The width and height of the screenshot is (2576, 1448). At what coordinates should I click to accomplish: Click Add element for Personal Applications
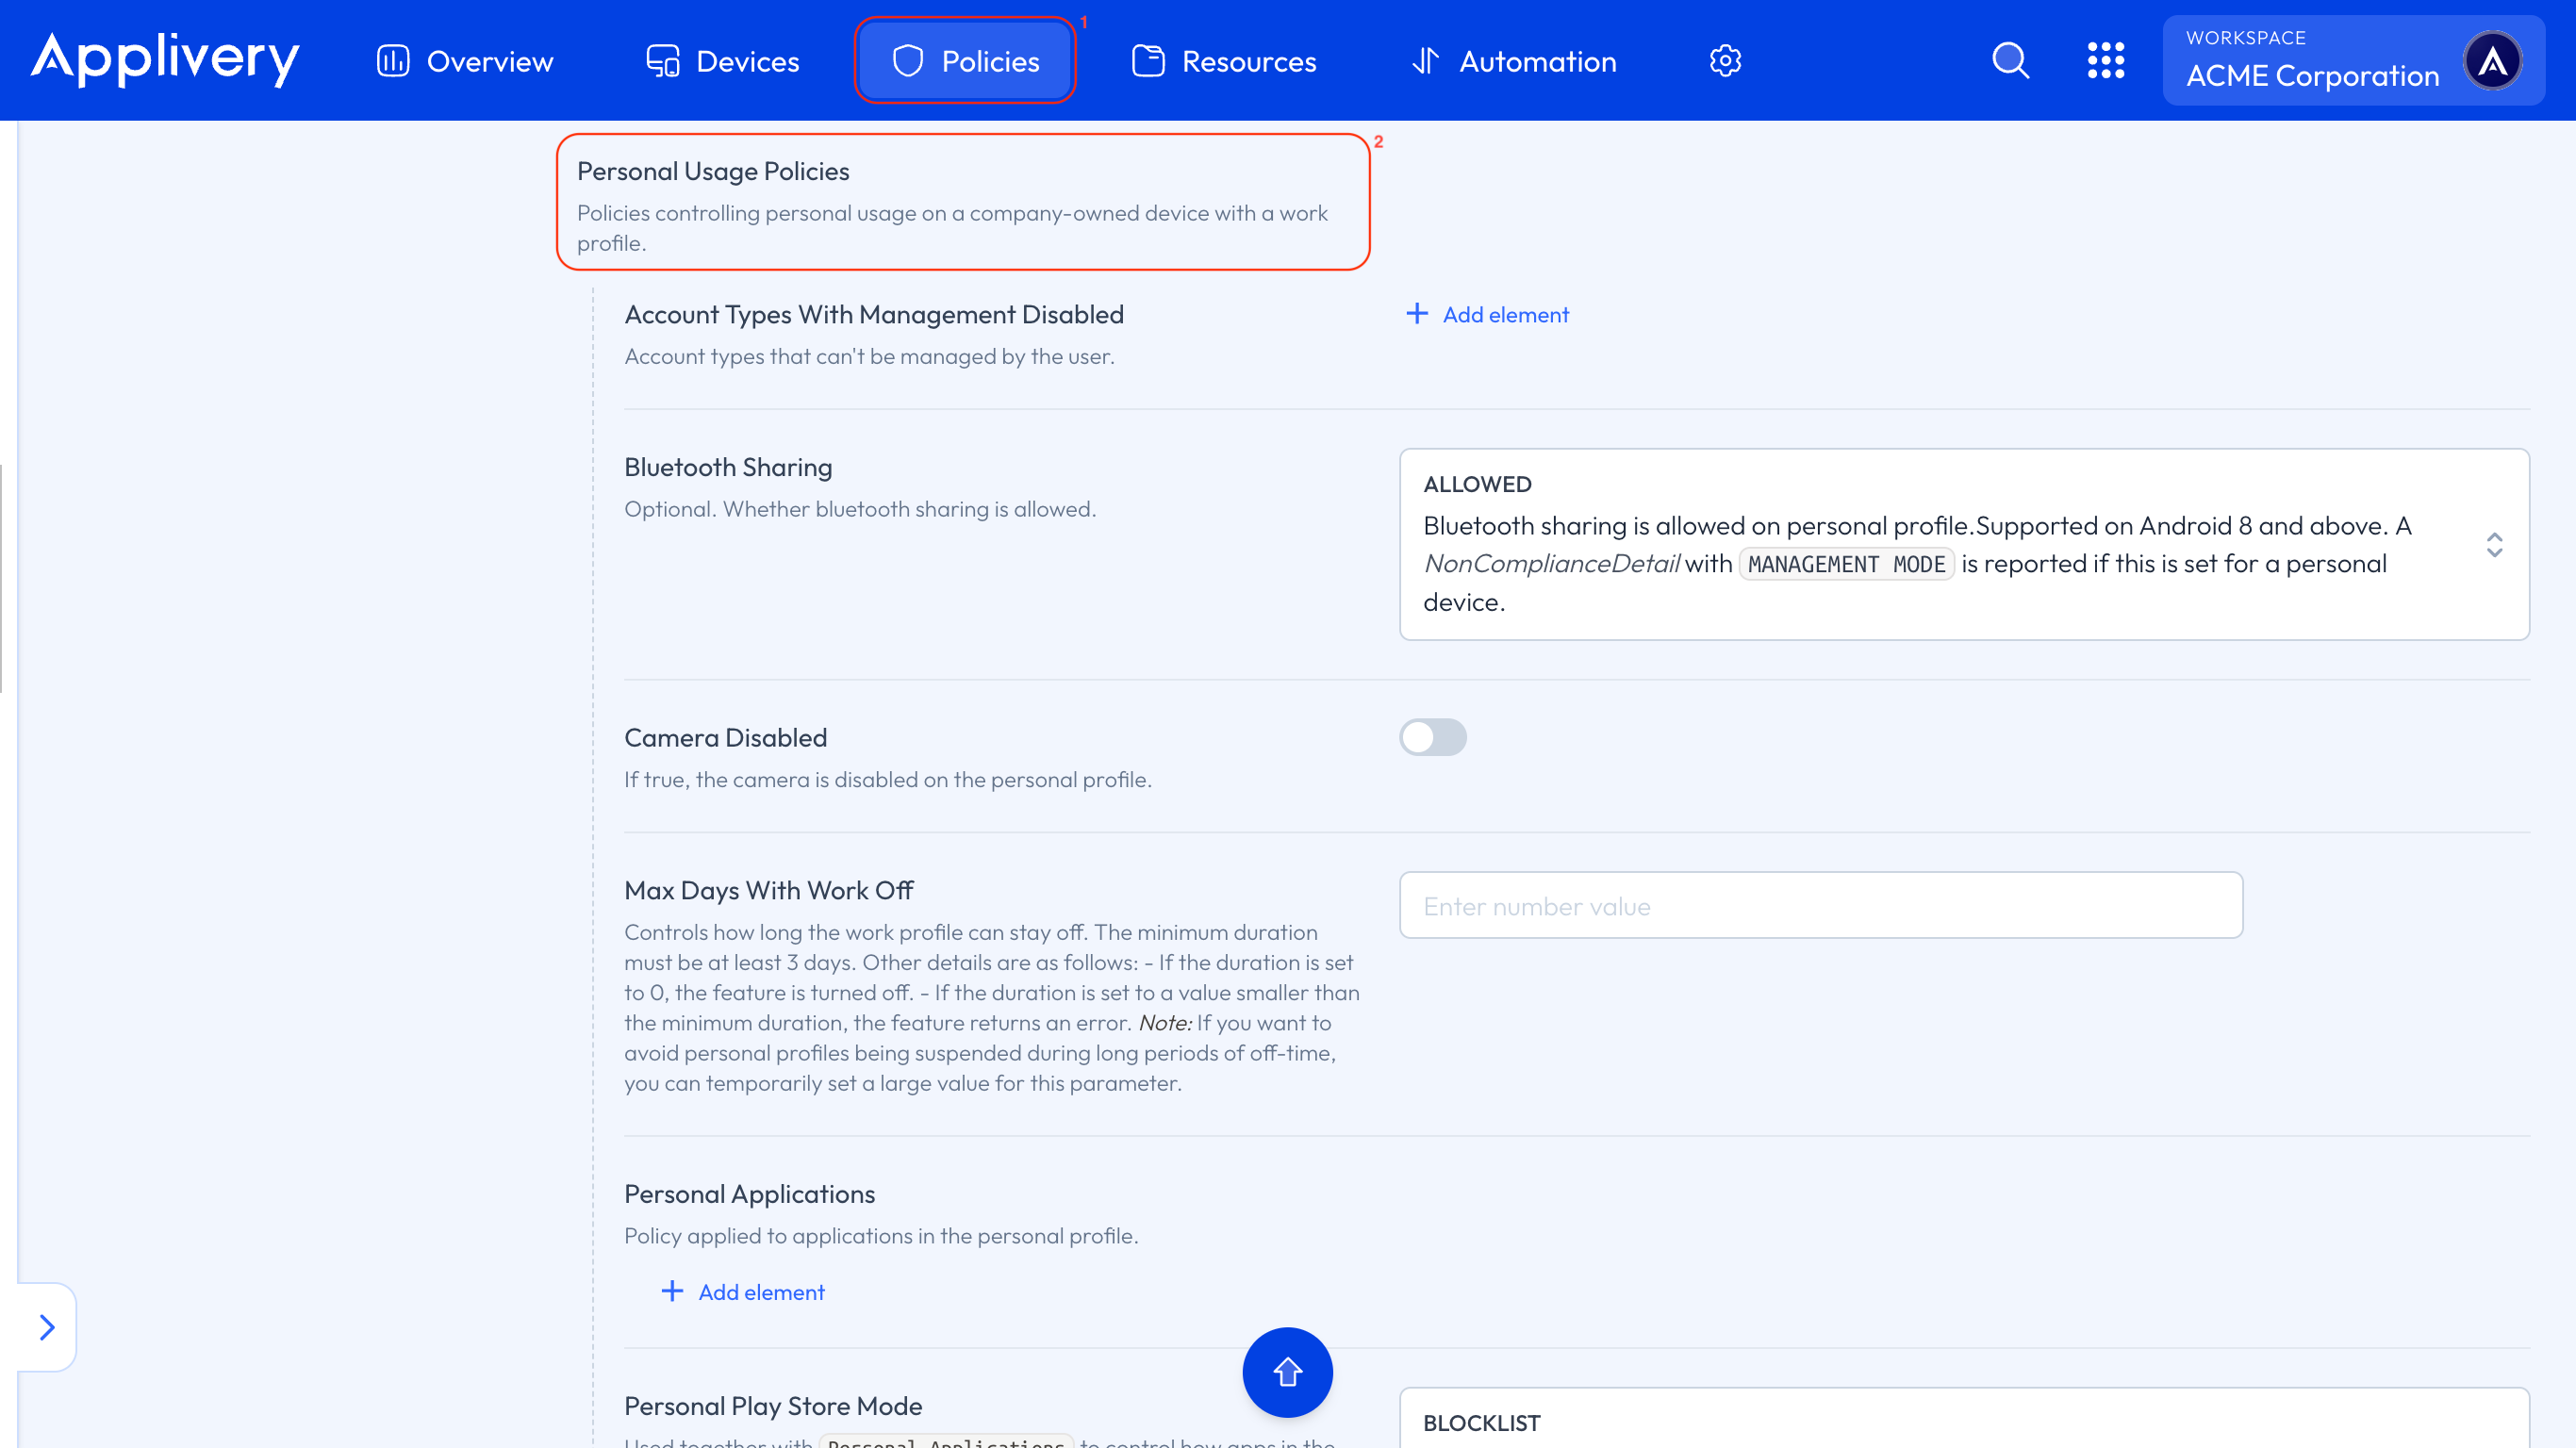[761, 1292]
